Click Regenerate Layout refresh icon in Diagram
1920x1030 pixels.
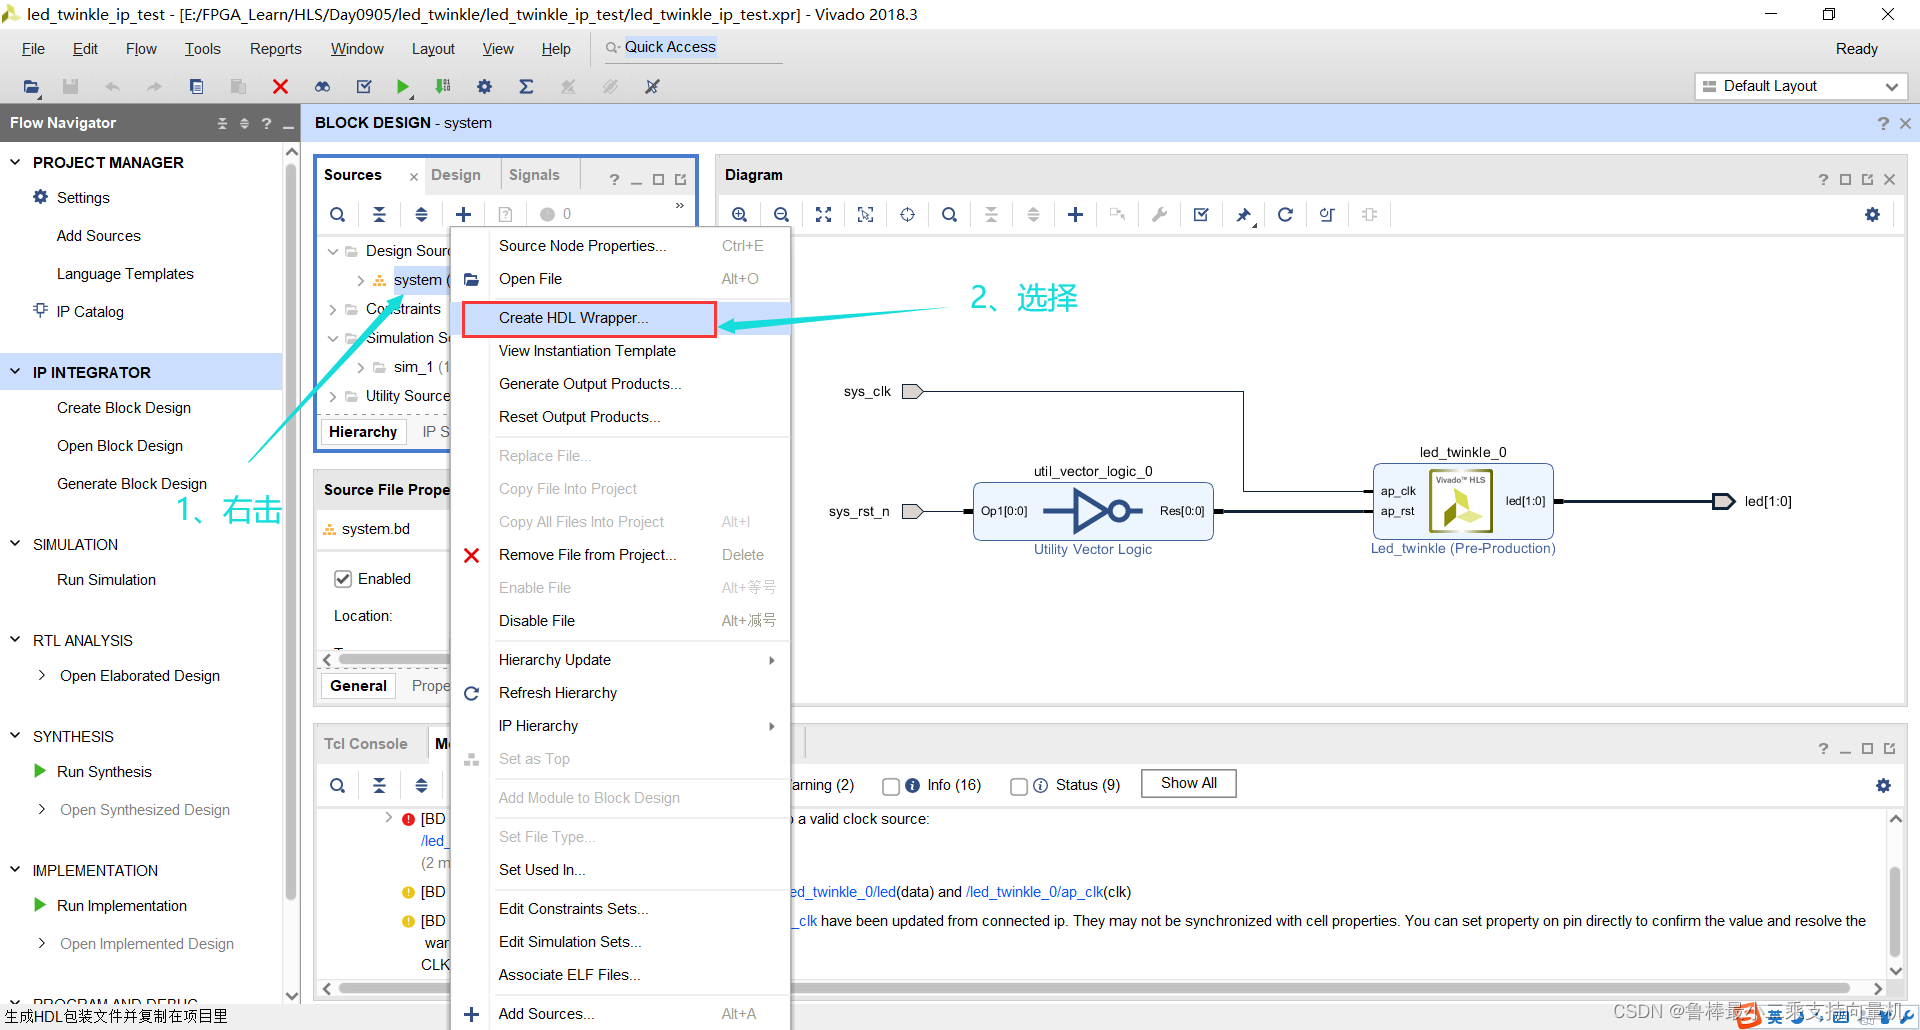tap(1285, 214)
